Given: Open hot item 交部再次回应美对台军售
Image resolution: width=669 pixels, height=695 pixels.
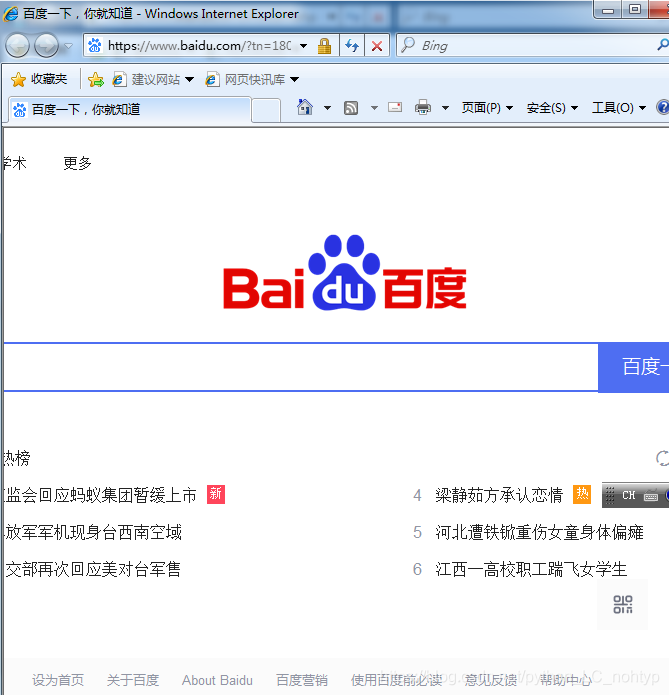Looking at the screenshot, I should coord(93,569).
